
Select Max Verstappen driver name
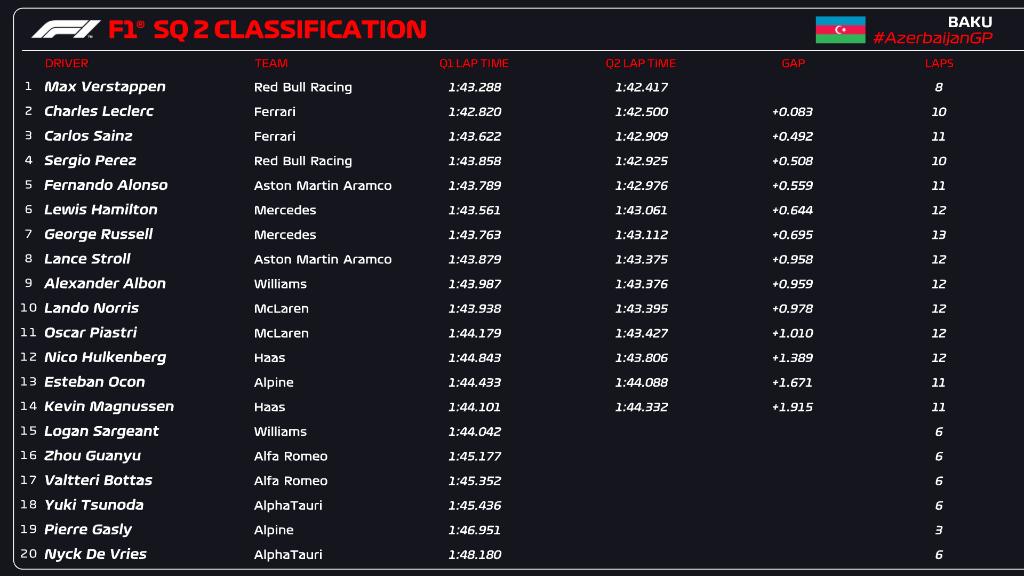coord(105,87)
